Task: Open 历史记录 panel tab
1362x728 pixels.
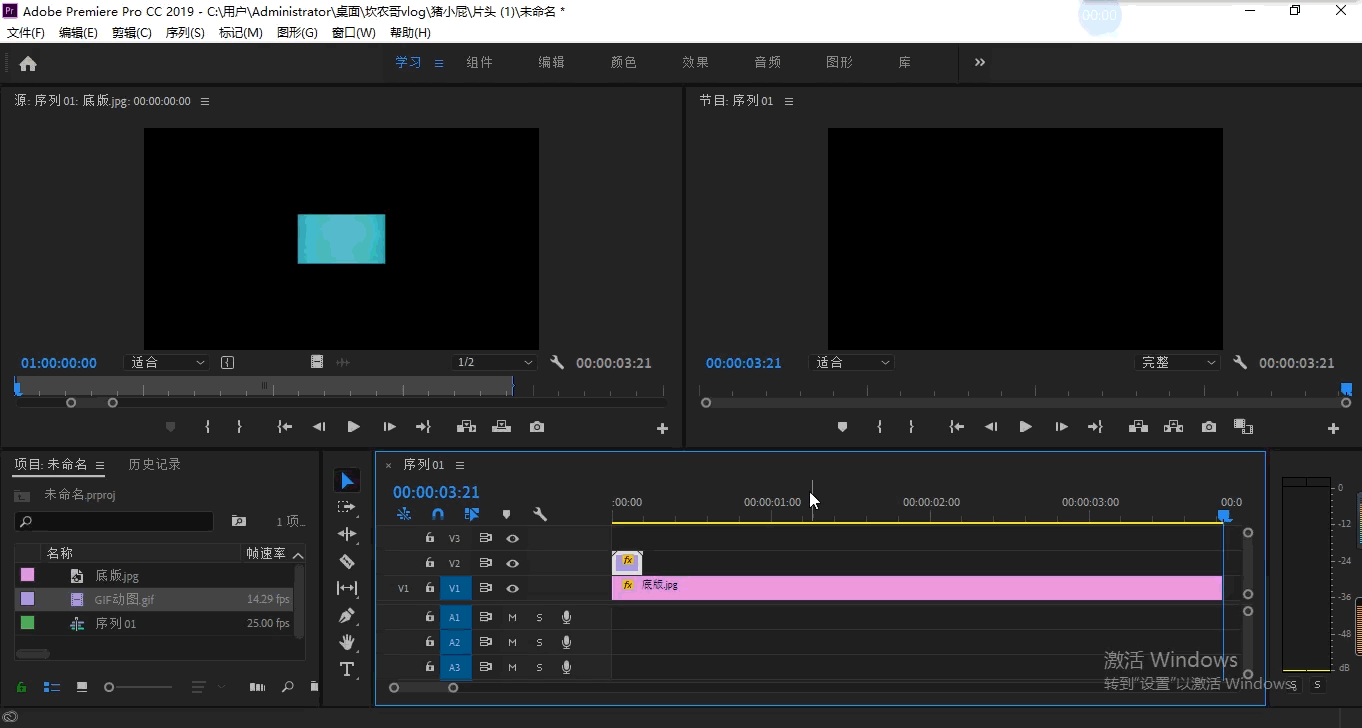Action: coord(155,464)
